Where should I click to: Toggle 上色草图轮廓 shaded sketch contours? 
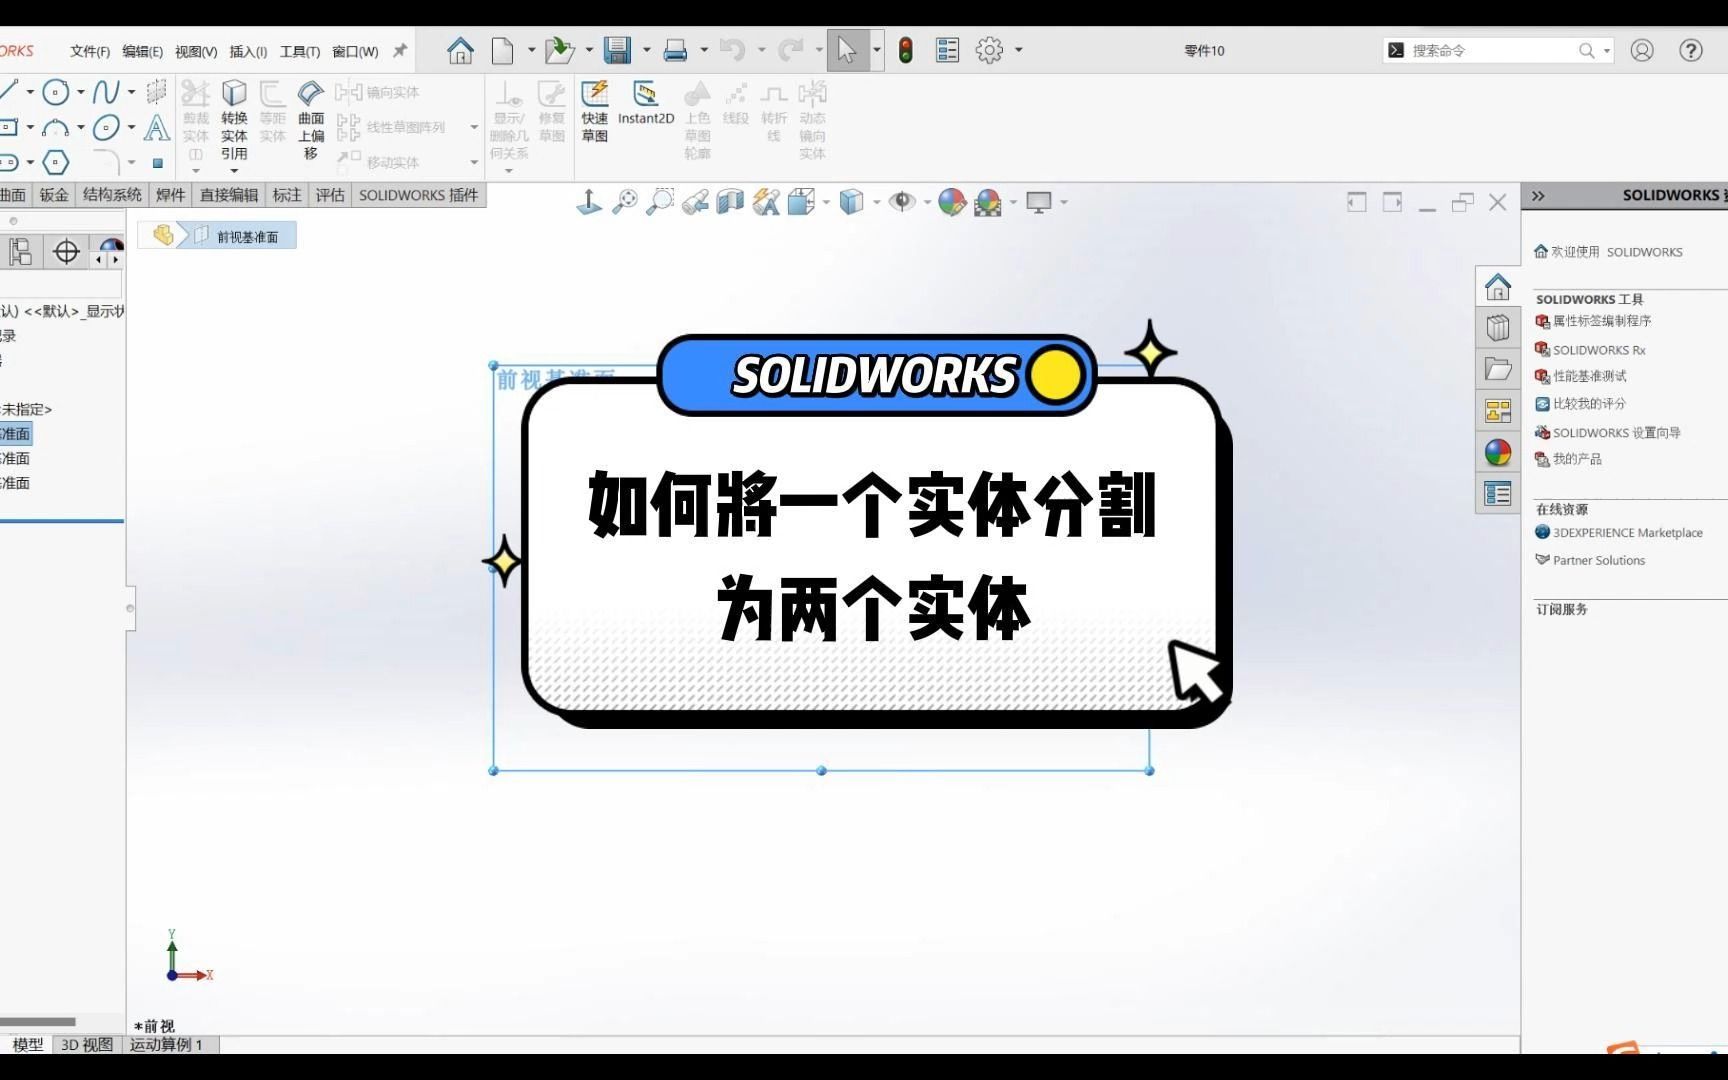tap(697, 120)
